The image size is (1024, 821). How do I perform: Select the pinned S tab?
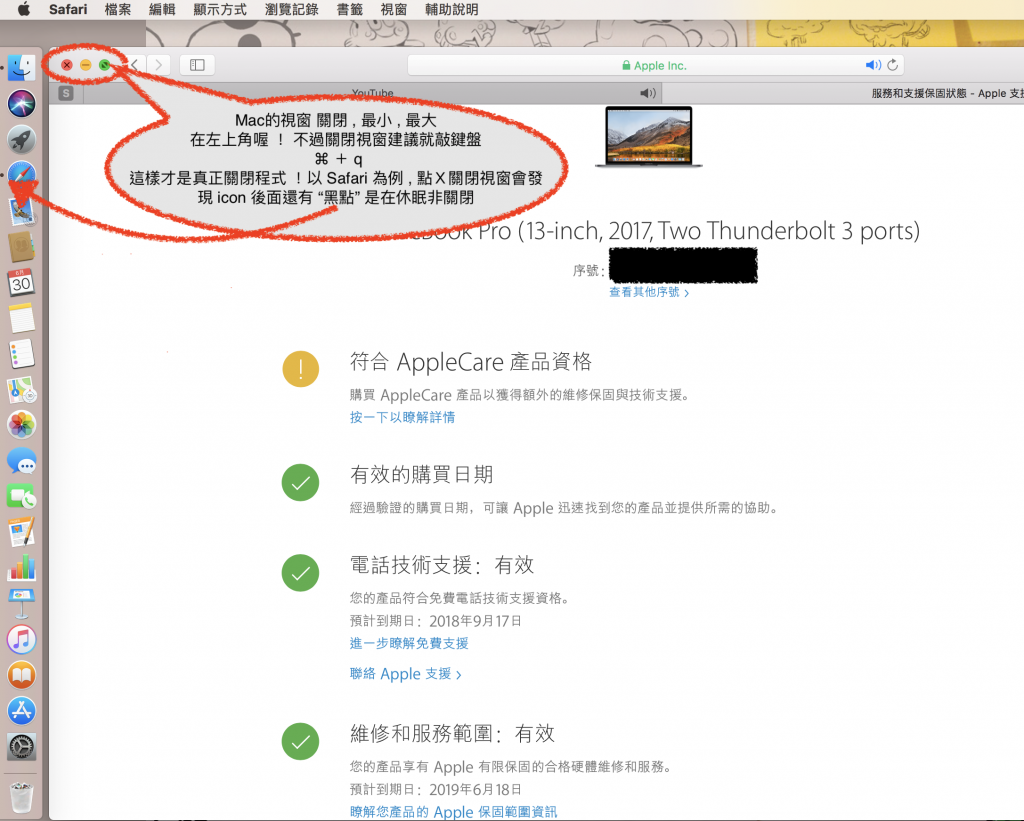pyautogui.click(x=66, y=93)
